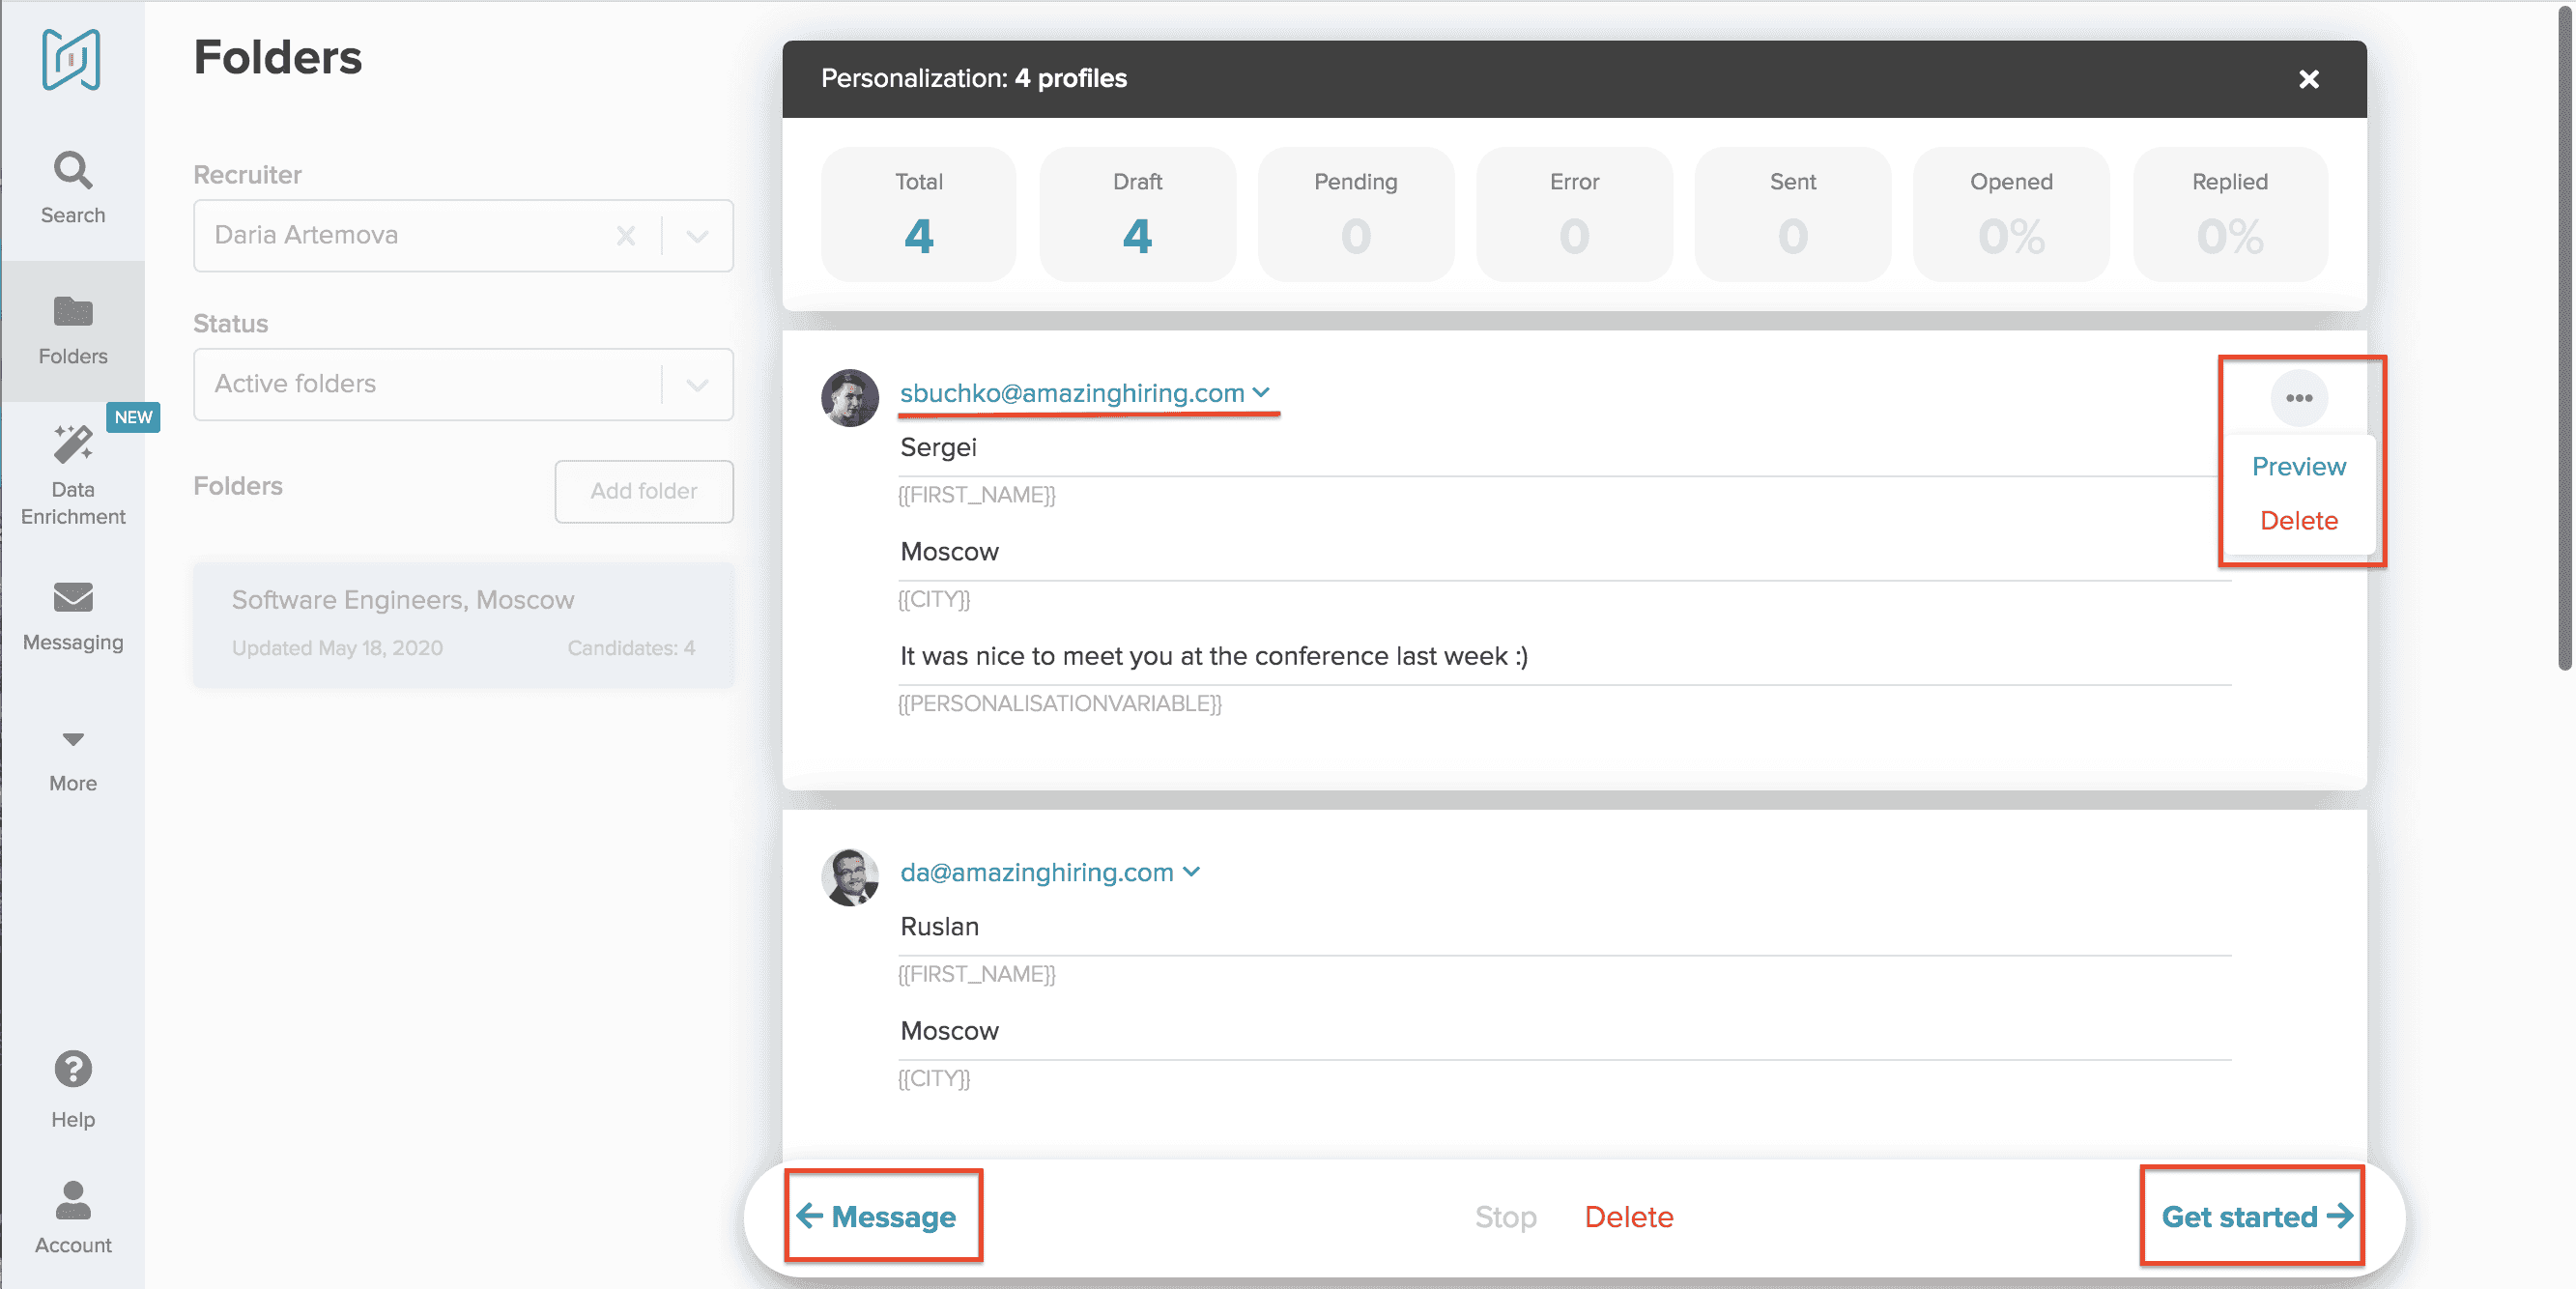
Task: Expand da@amazinghiring.com email selector
Action: [x=1191, y=872]
